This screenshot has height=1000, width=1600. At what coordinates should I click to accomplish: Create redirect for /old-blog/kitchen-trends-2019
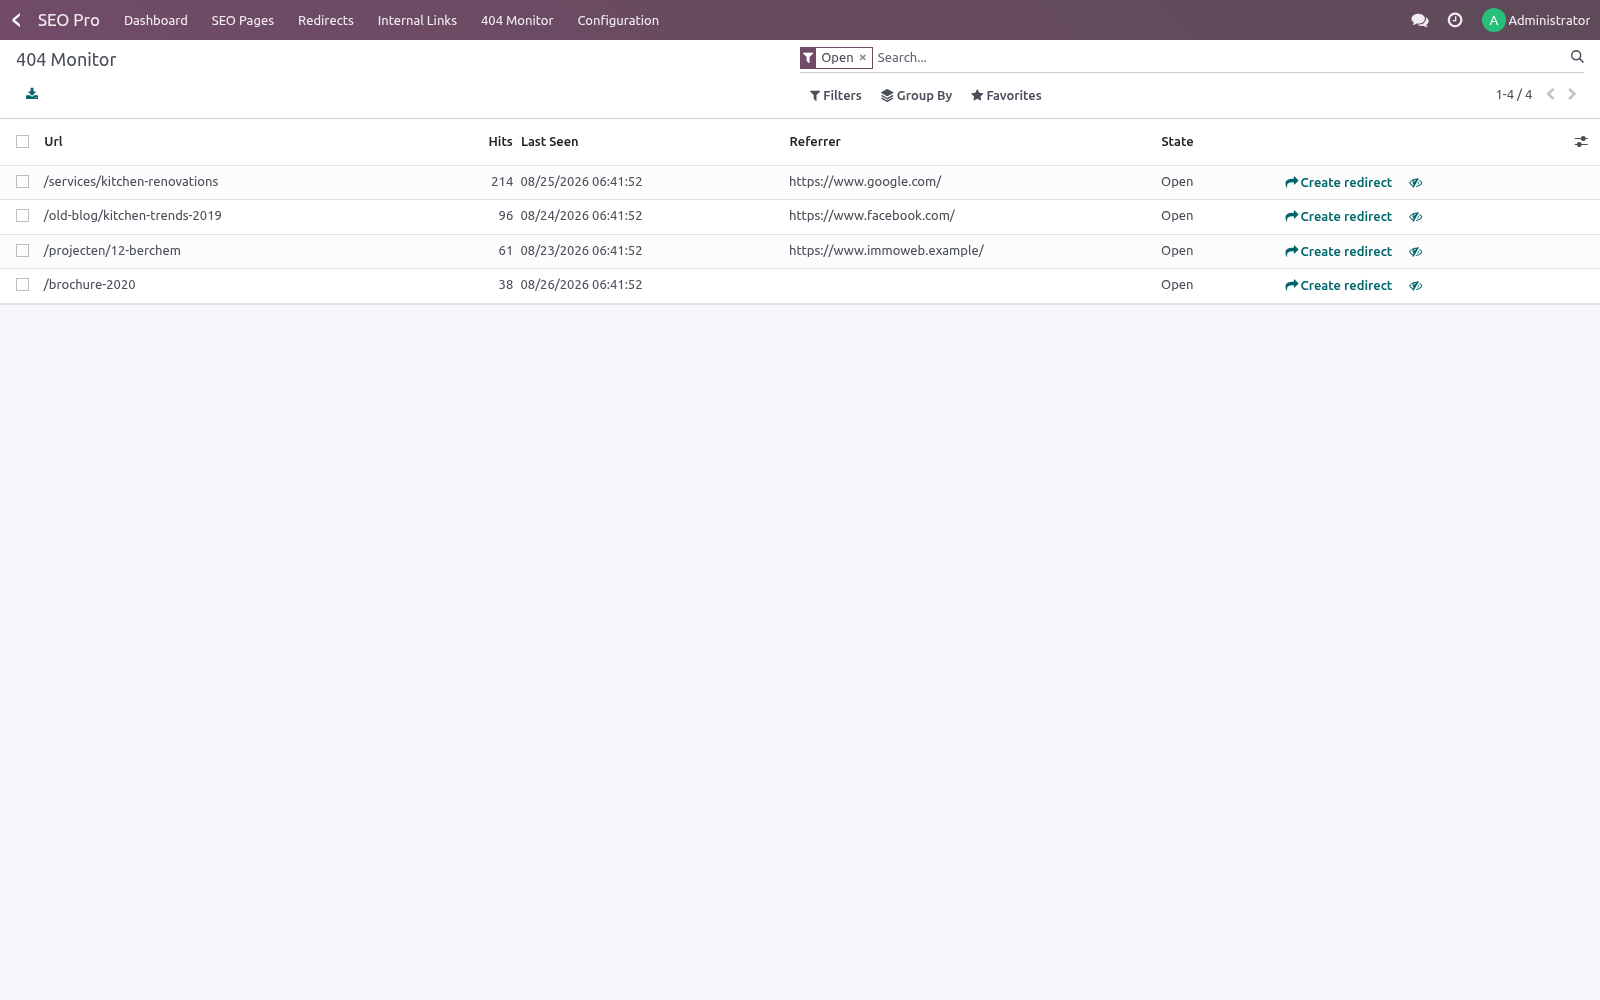click(x=1338, y=217)
